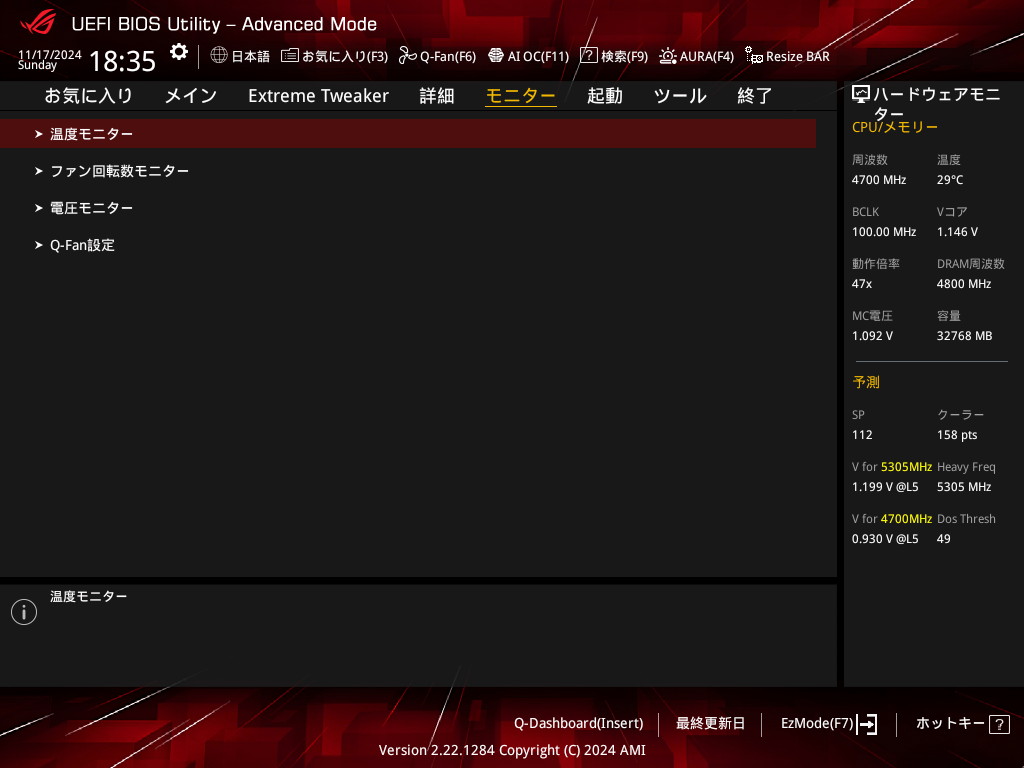Click the SP value 112
The image size is (1024, 768).
point(862,435)
